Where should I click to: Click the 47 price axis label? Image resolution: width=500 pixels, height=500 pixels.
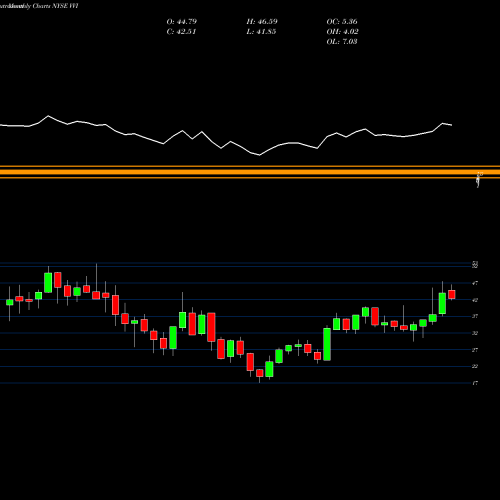[475, 283]
